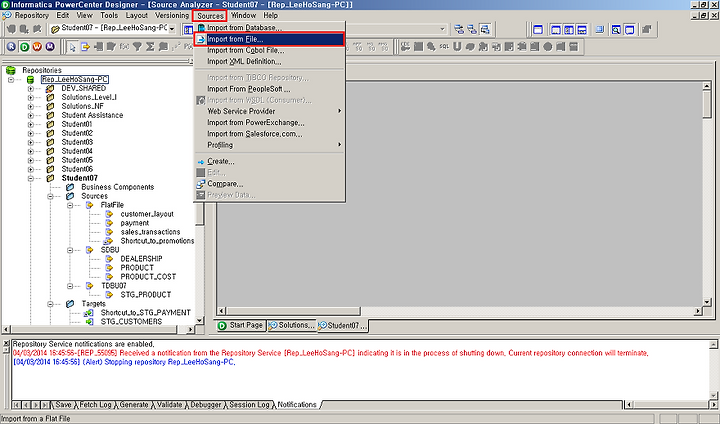720x424 pixels.
Task: Click the first database-link toolbar icon
Action: [x=459, y=30]
